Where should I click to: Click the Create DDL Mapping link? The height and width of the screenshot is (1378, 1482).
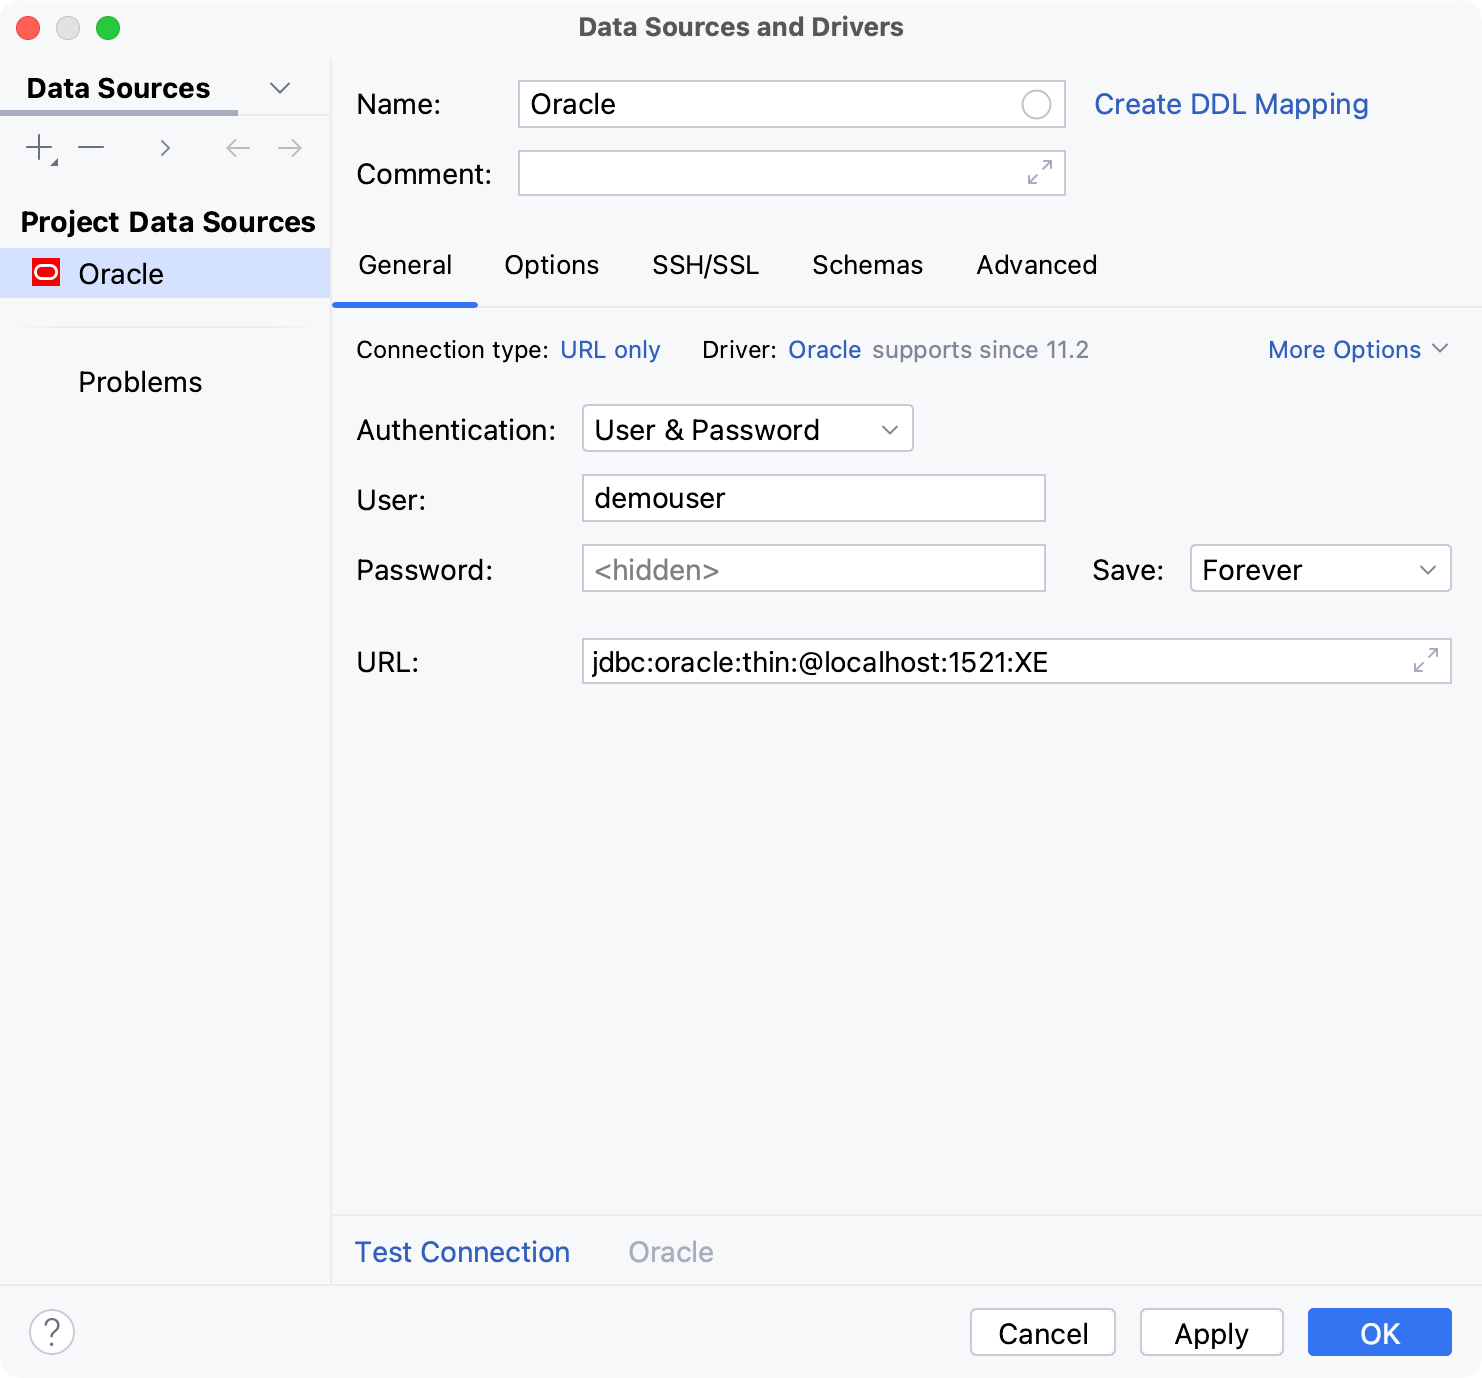[1231, 104]
